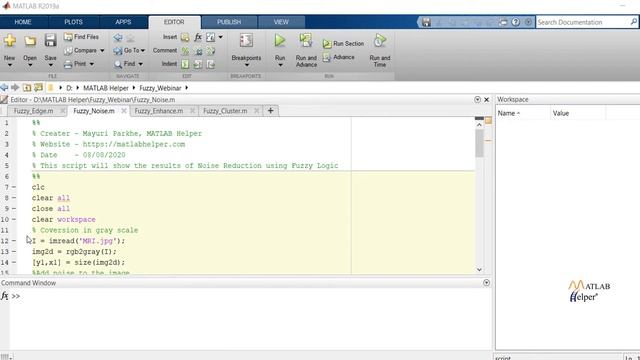Image resolution: width=640 pixels, height=360 pixels.
Task: Click the Advance button
Action: [x=339, y=57]
